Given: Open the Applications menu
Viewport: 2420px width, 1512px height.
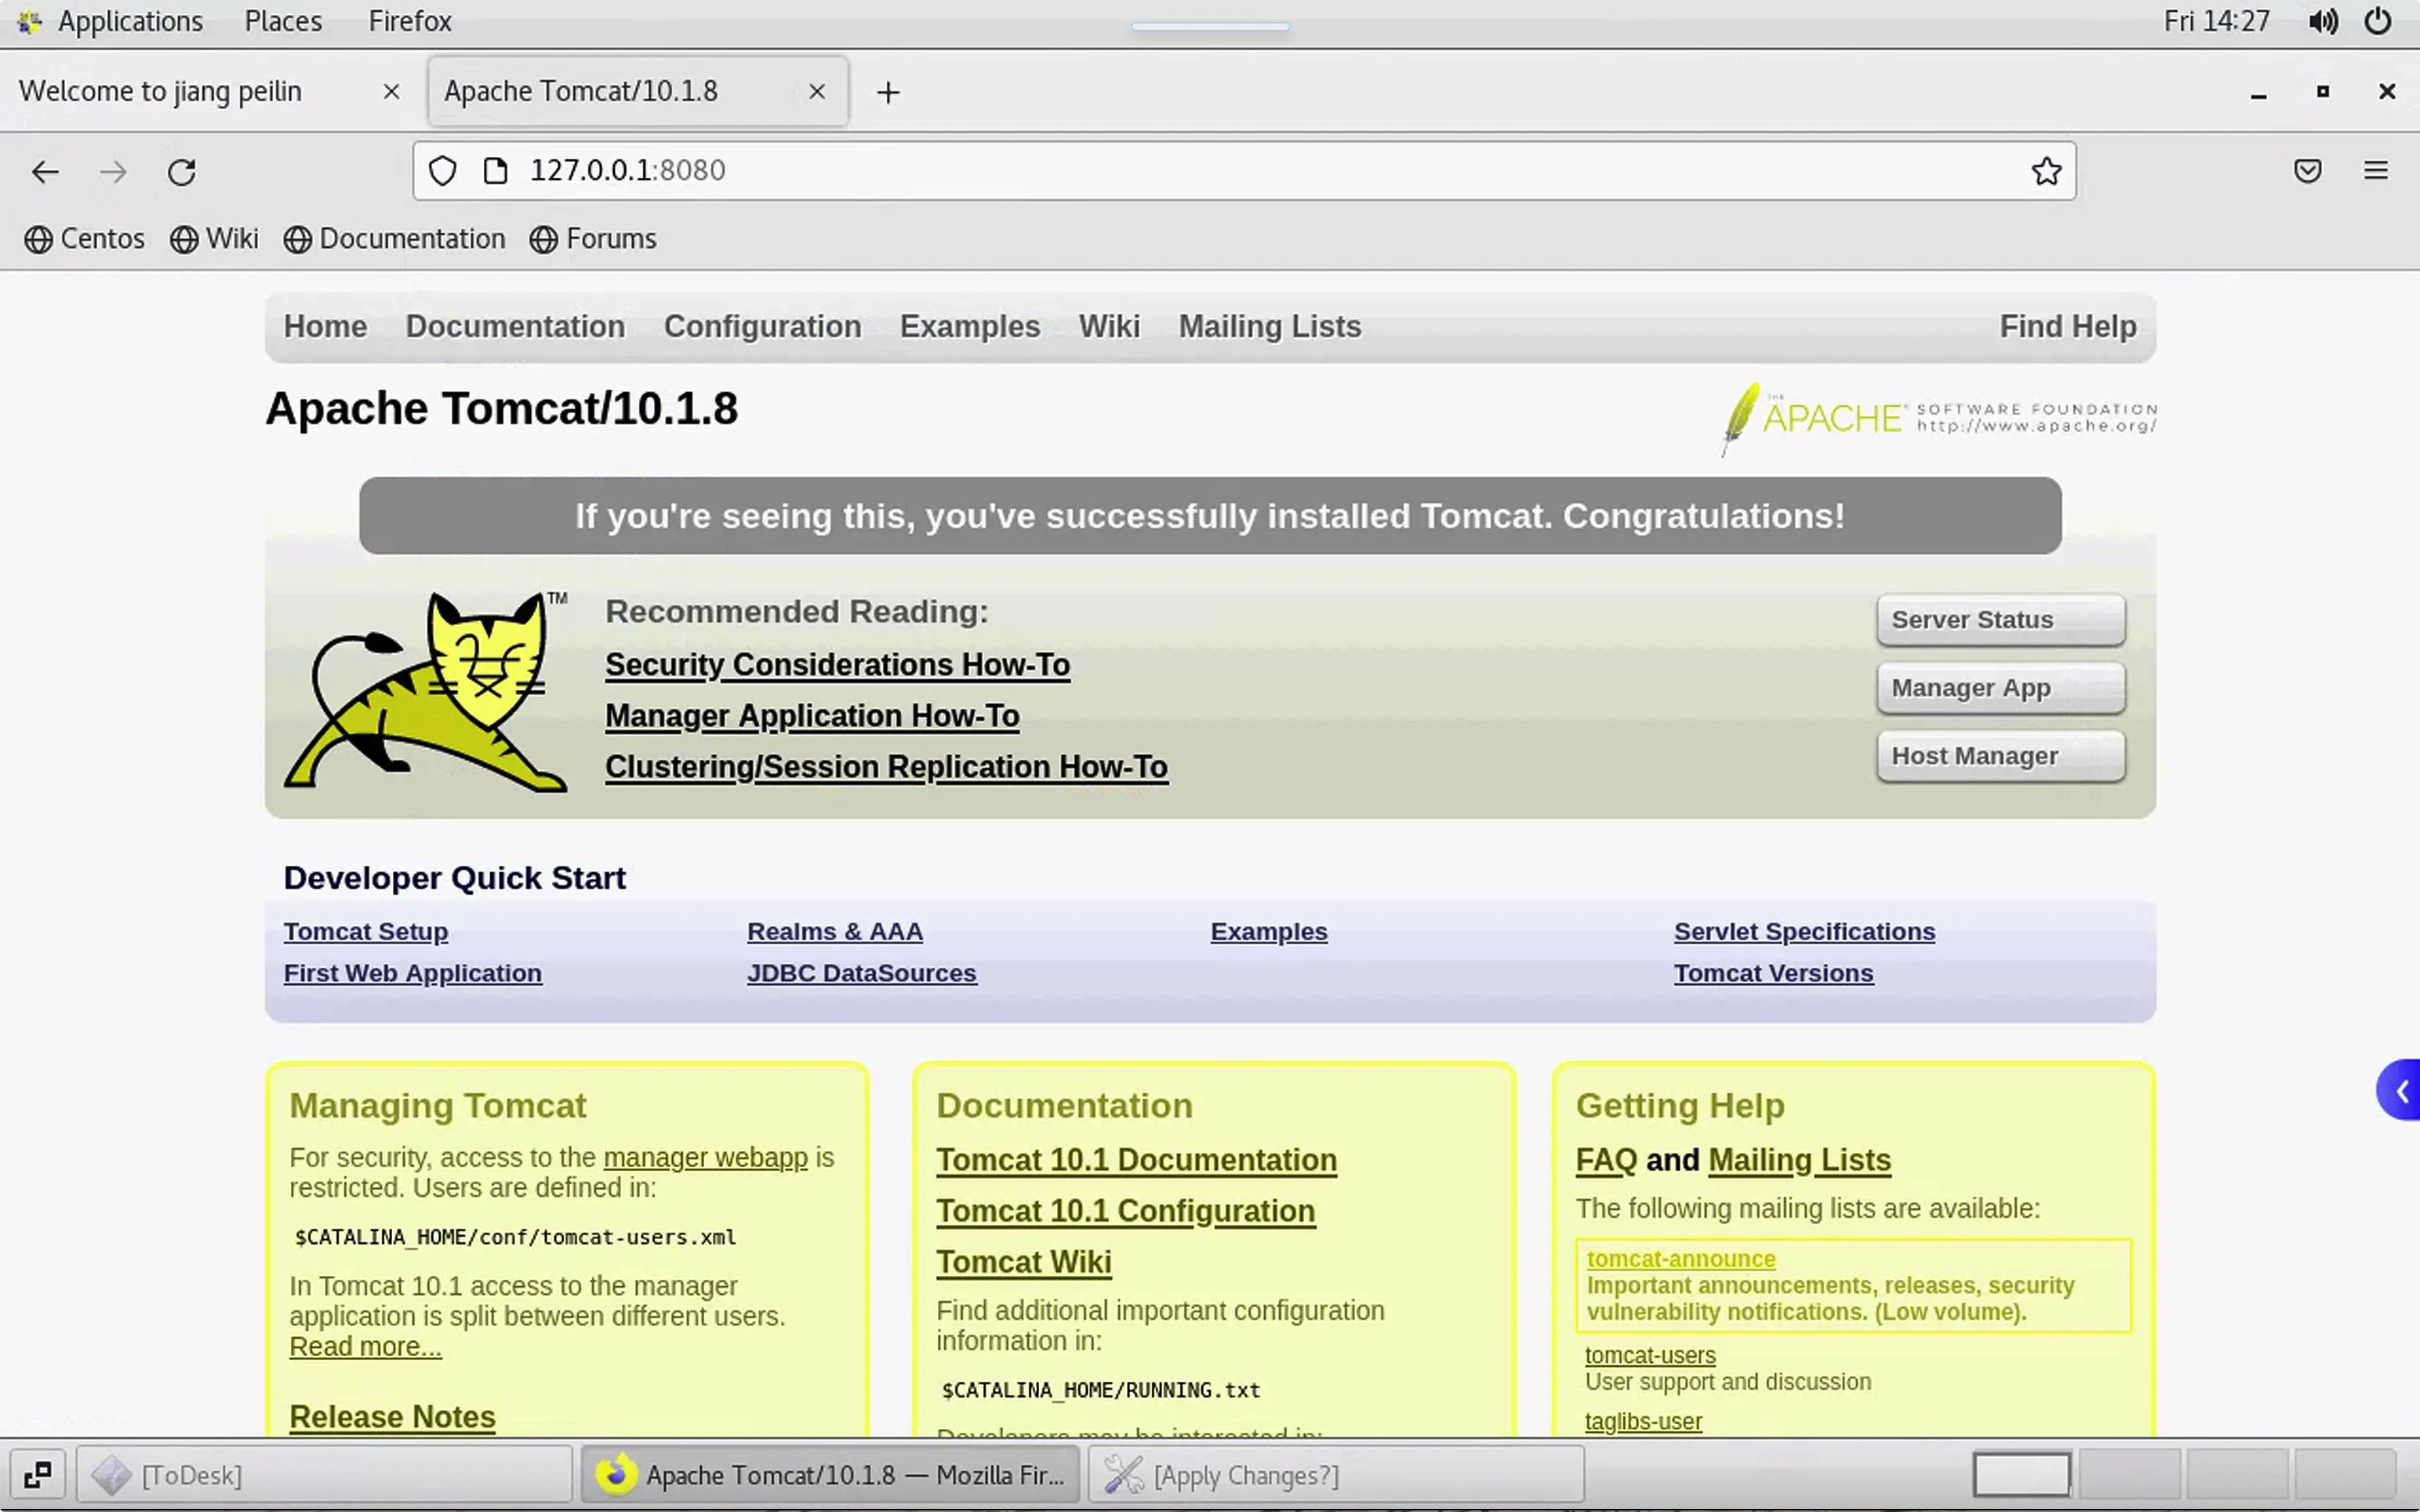Looking at the screenshot, I should (x=129, y=21).
